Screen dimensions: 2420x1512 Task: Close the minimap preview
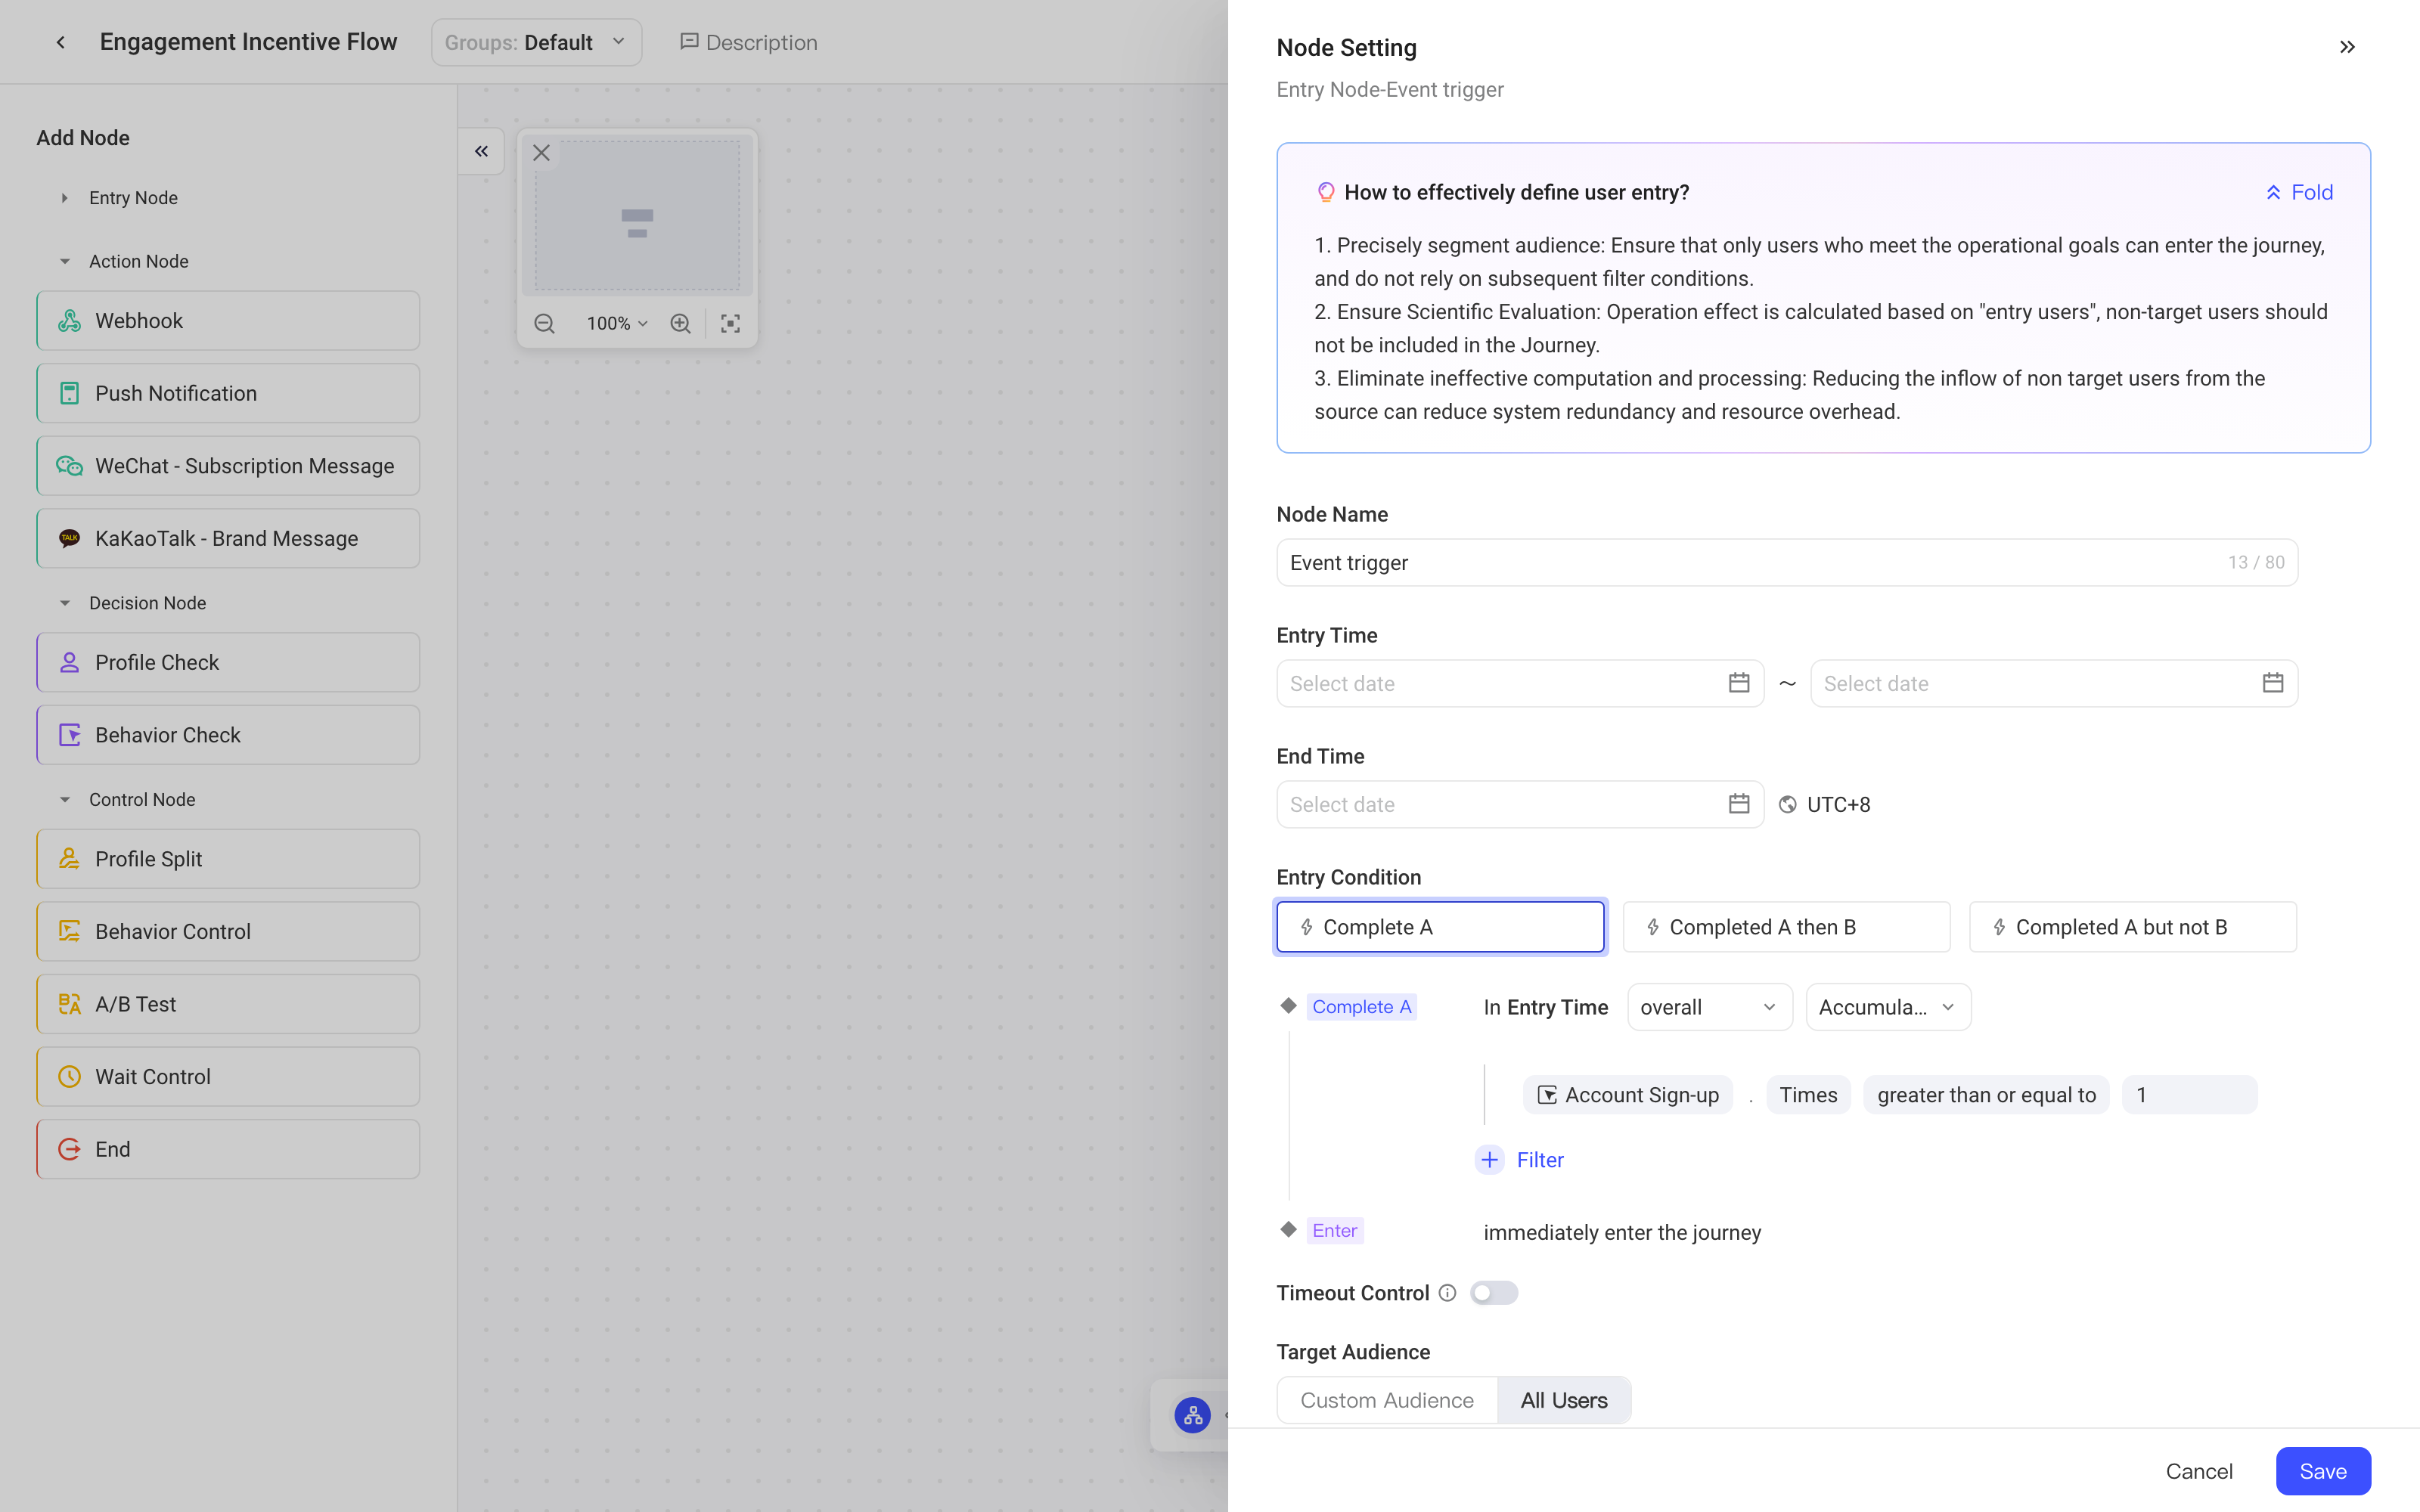pyautogui.click(x=541, y=153)
